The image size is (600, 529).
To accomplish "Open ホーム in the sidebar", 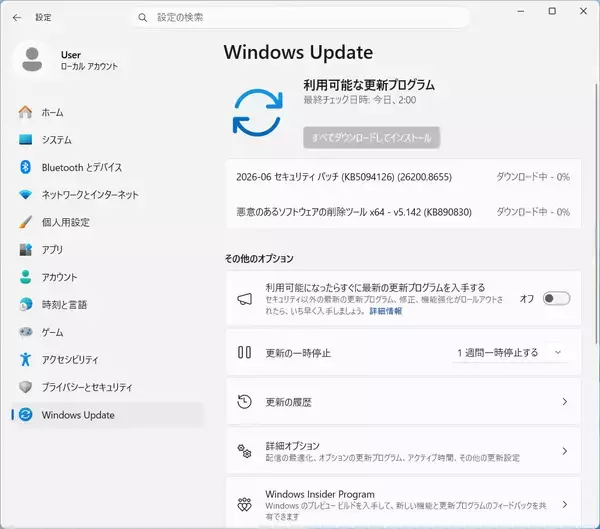I will tap(108, 113).
